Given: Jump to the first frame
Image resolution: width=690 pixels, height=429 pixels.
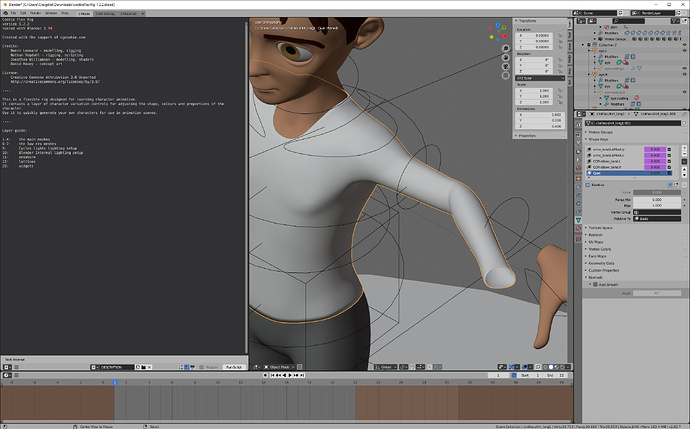Looking at the screenshot, I should pos(273,375).
